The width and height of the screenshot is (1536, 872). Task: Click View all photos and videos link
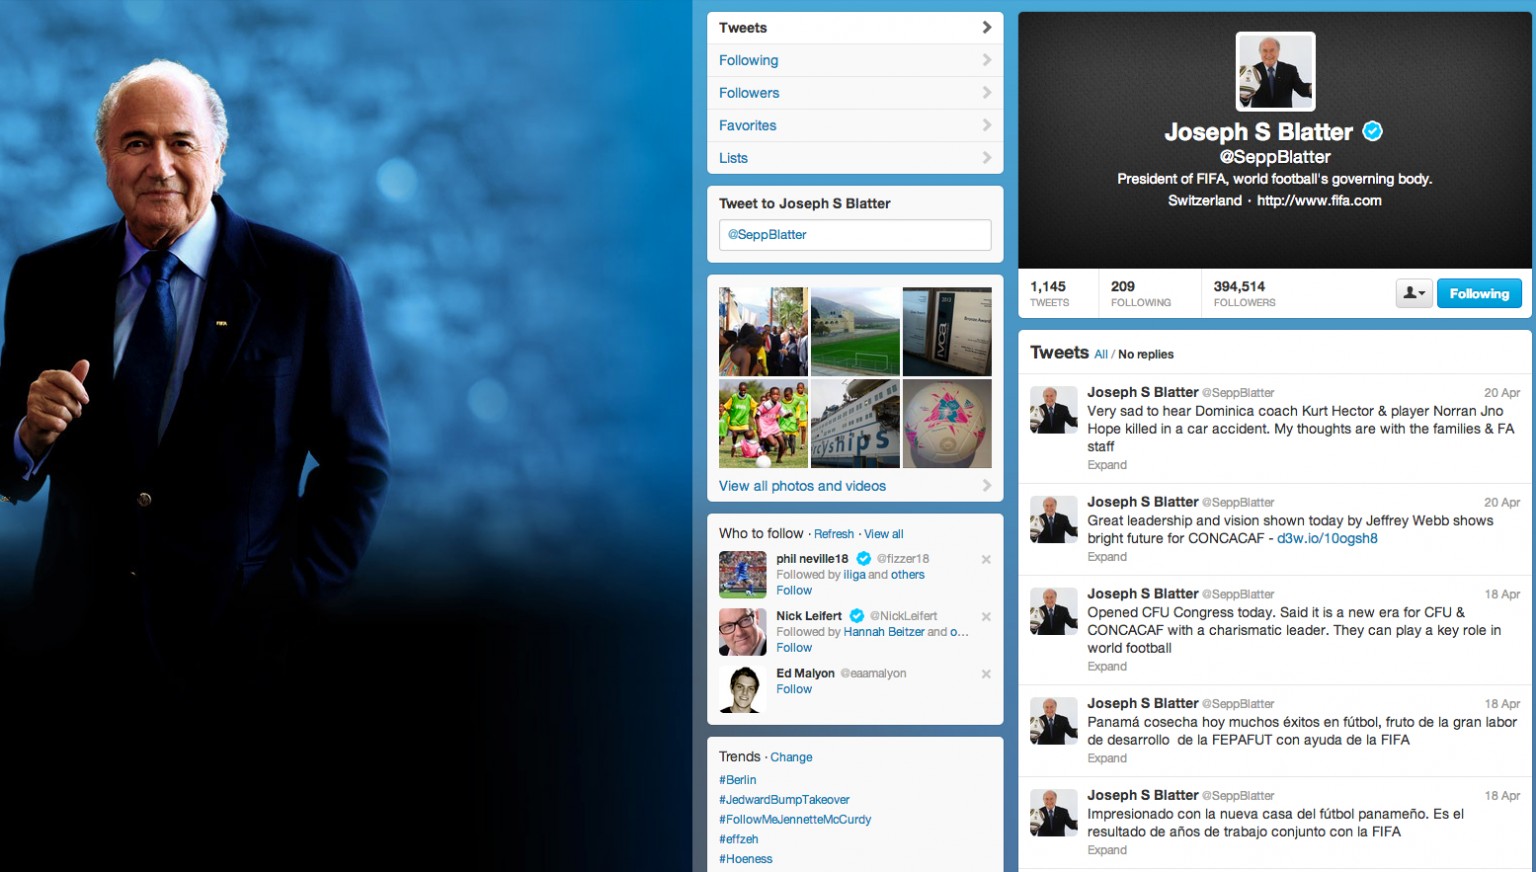802,486
